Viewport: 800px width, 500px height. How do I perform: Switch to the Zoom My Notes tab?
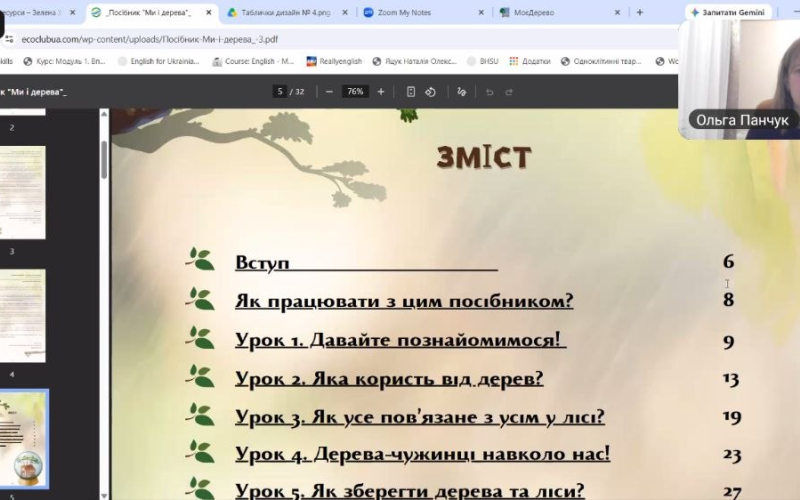point(404,12)
